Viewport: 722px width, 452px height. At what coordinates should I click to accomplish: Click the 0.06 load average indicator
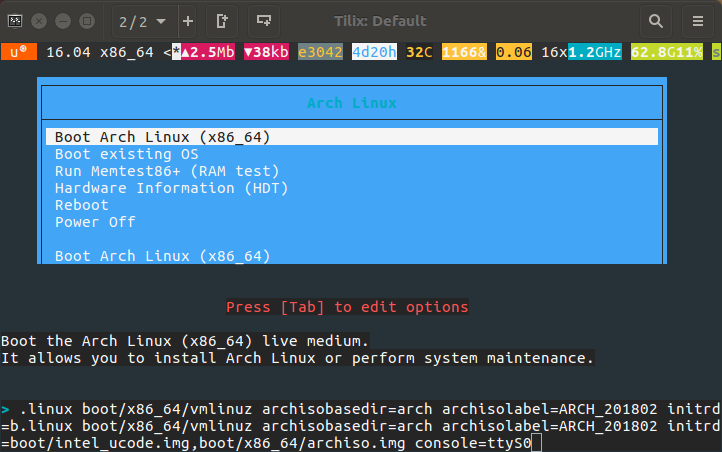coord(514,52)
